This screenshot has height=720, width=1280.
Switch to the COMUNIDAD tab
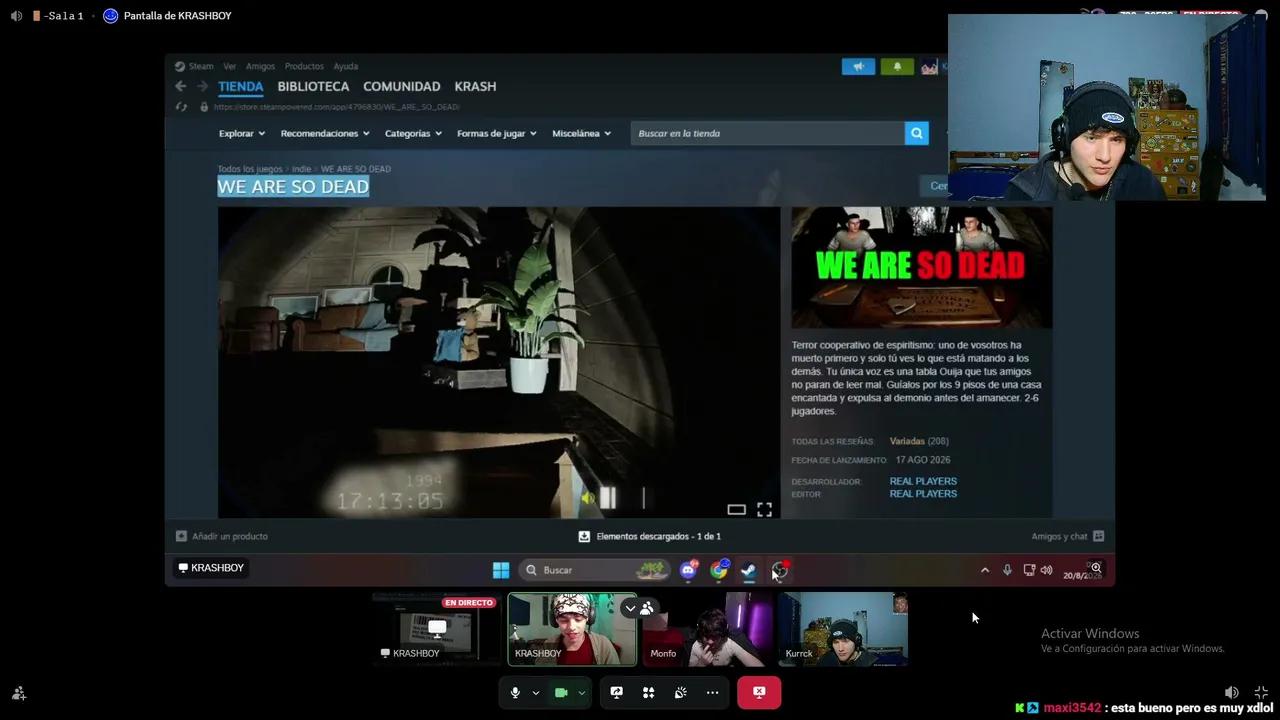point(401,86)
